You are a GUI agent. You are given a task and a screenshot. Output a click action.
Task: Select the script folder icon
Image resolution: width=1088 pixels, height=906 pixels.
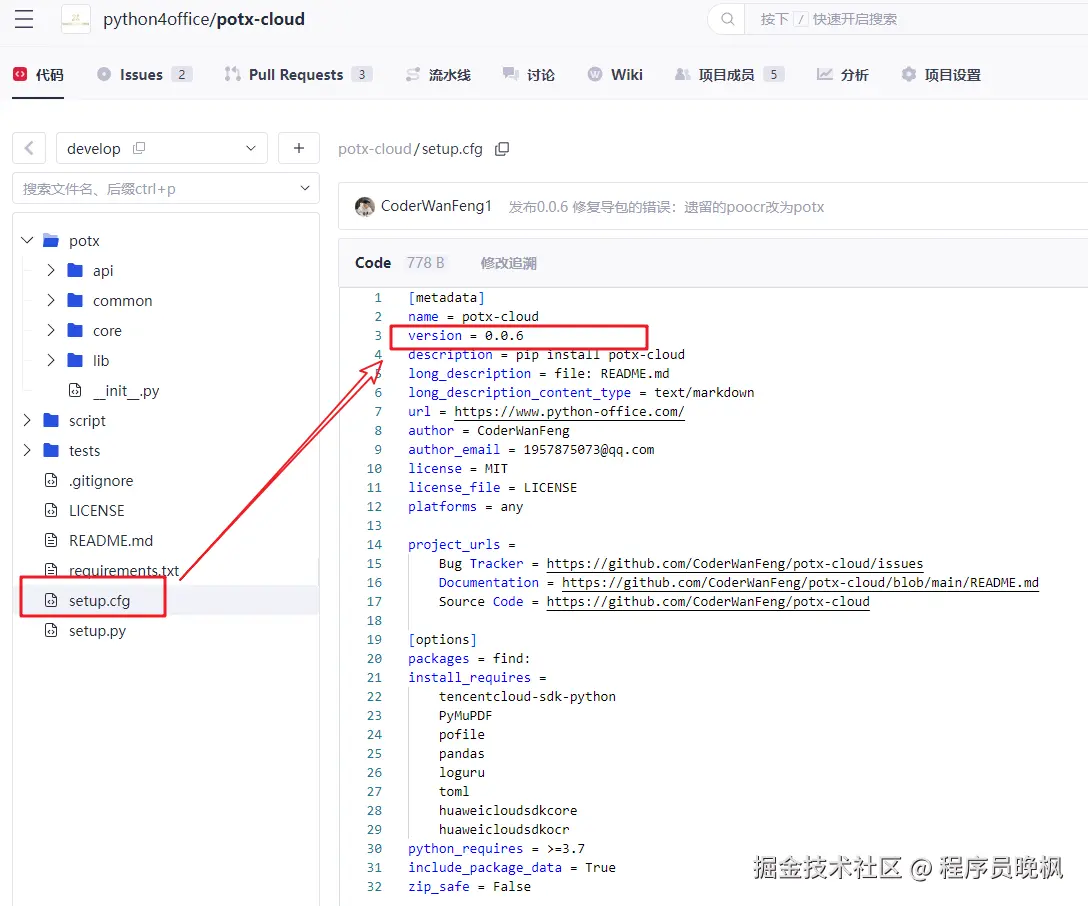pos(51,420)
